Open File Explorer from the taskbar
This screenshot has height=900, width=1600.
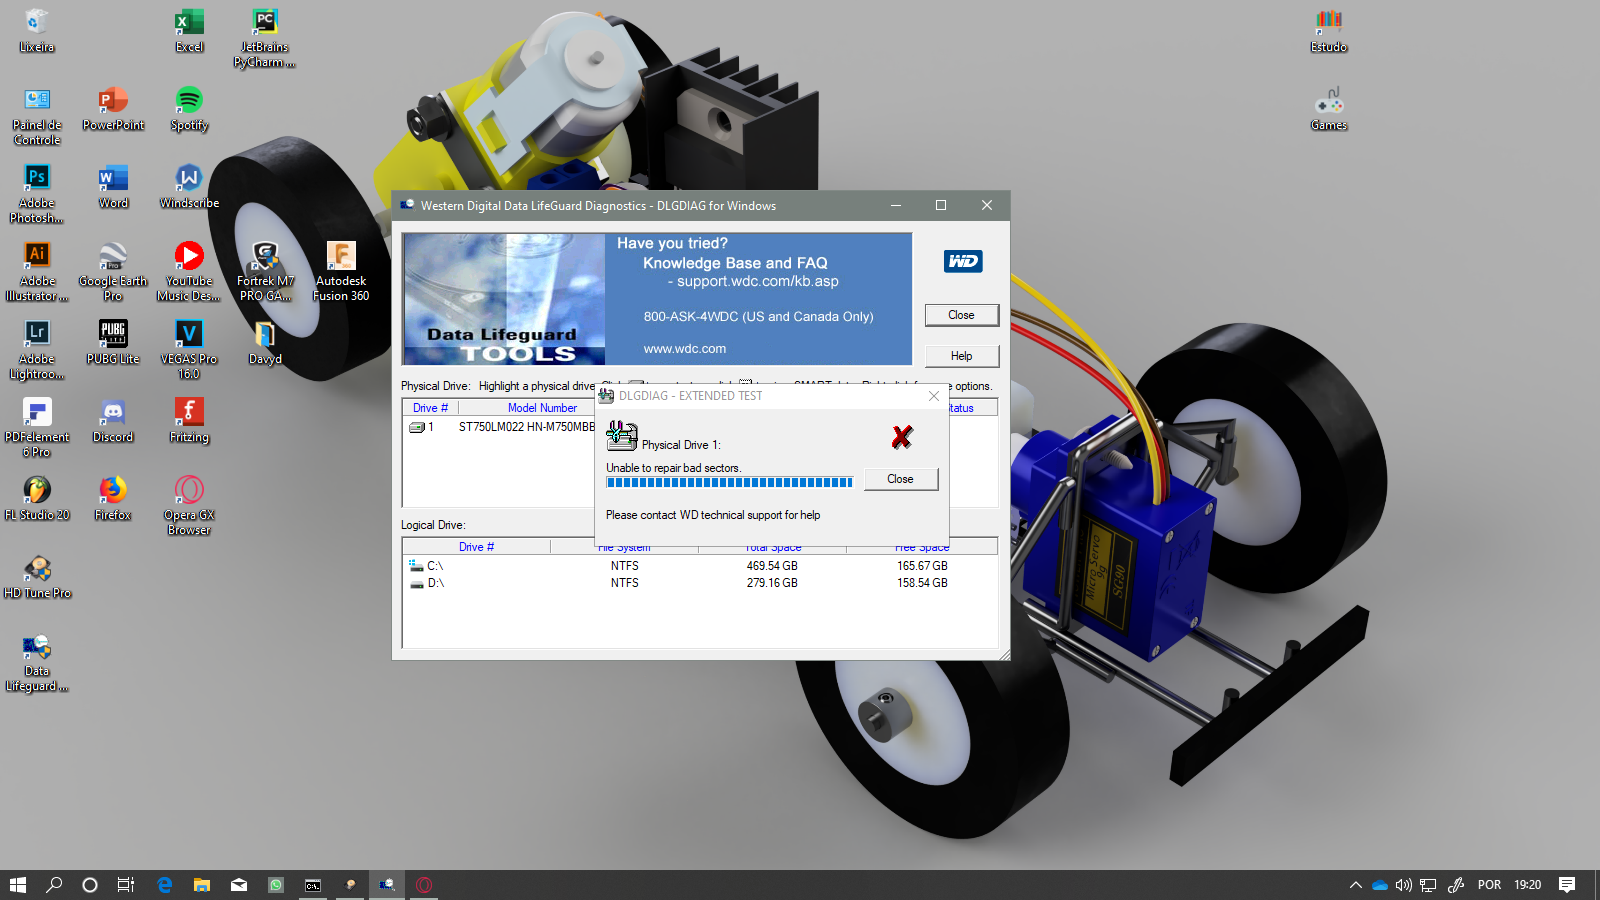(201, 885)
